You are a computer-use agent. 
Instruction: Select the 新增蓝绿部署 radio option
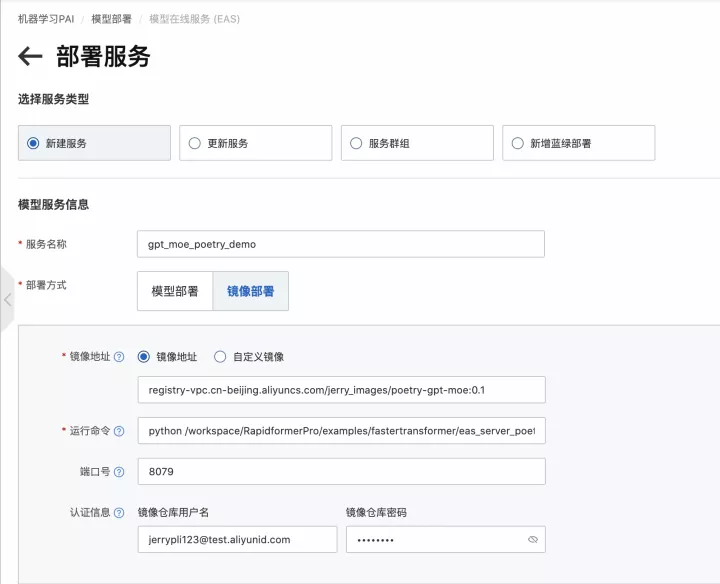[517, 143]
